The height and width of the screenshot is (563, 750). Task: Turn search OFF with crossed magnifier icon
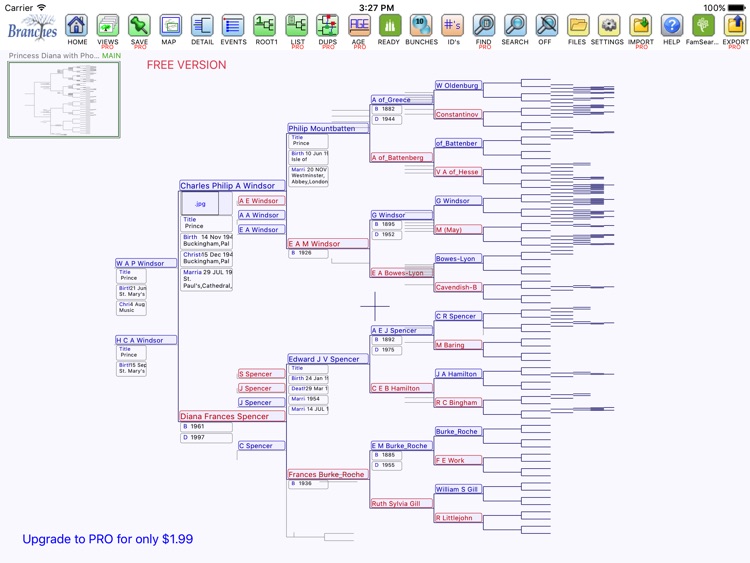(x=546, y=26)
